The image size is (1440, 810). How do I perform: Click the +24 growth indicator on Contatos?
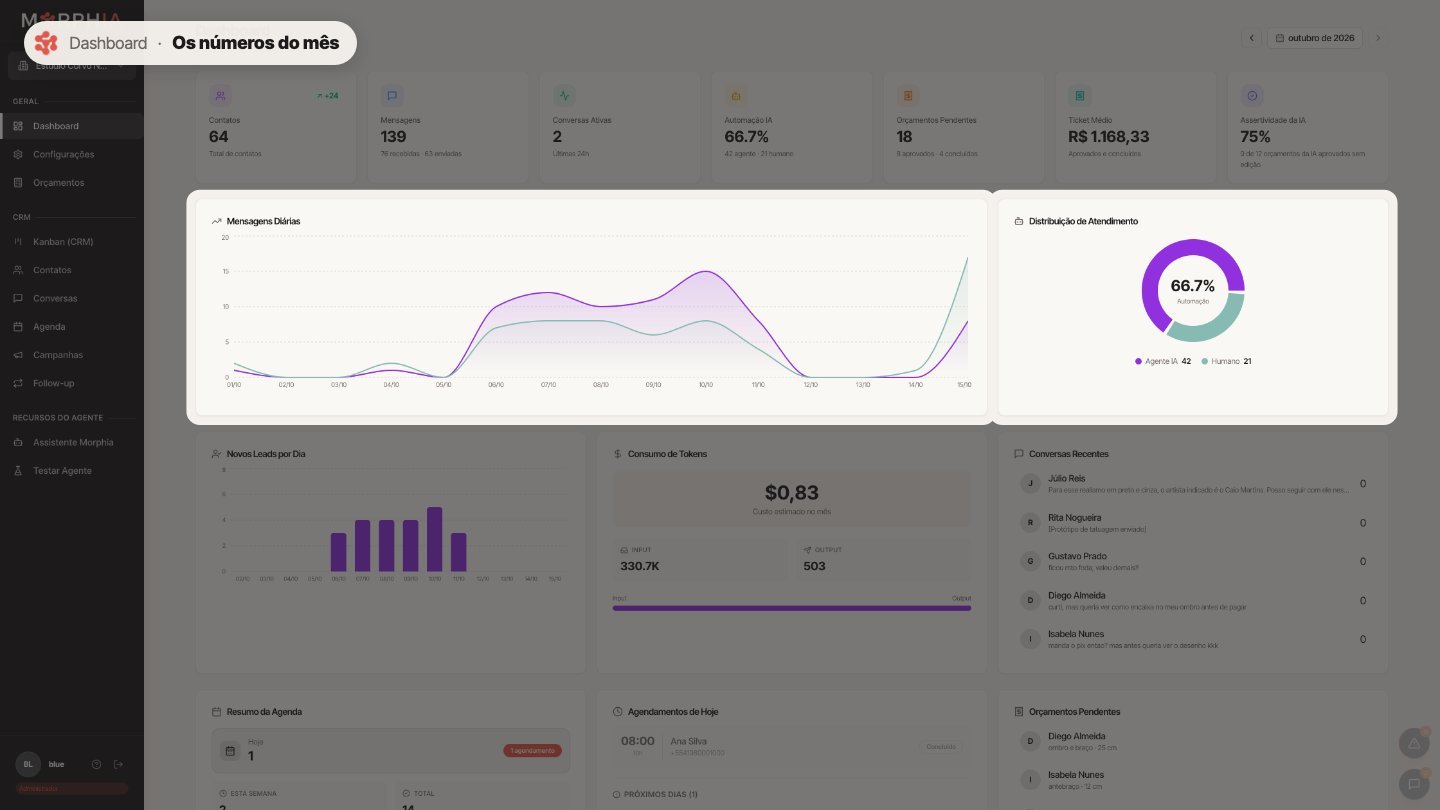(327, 96)
